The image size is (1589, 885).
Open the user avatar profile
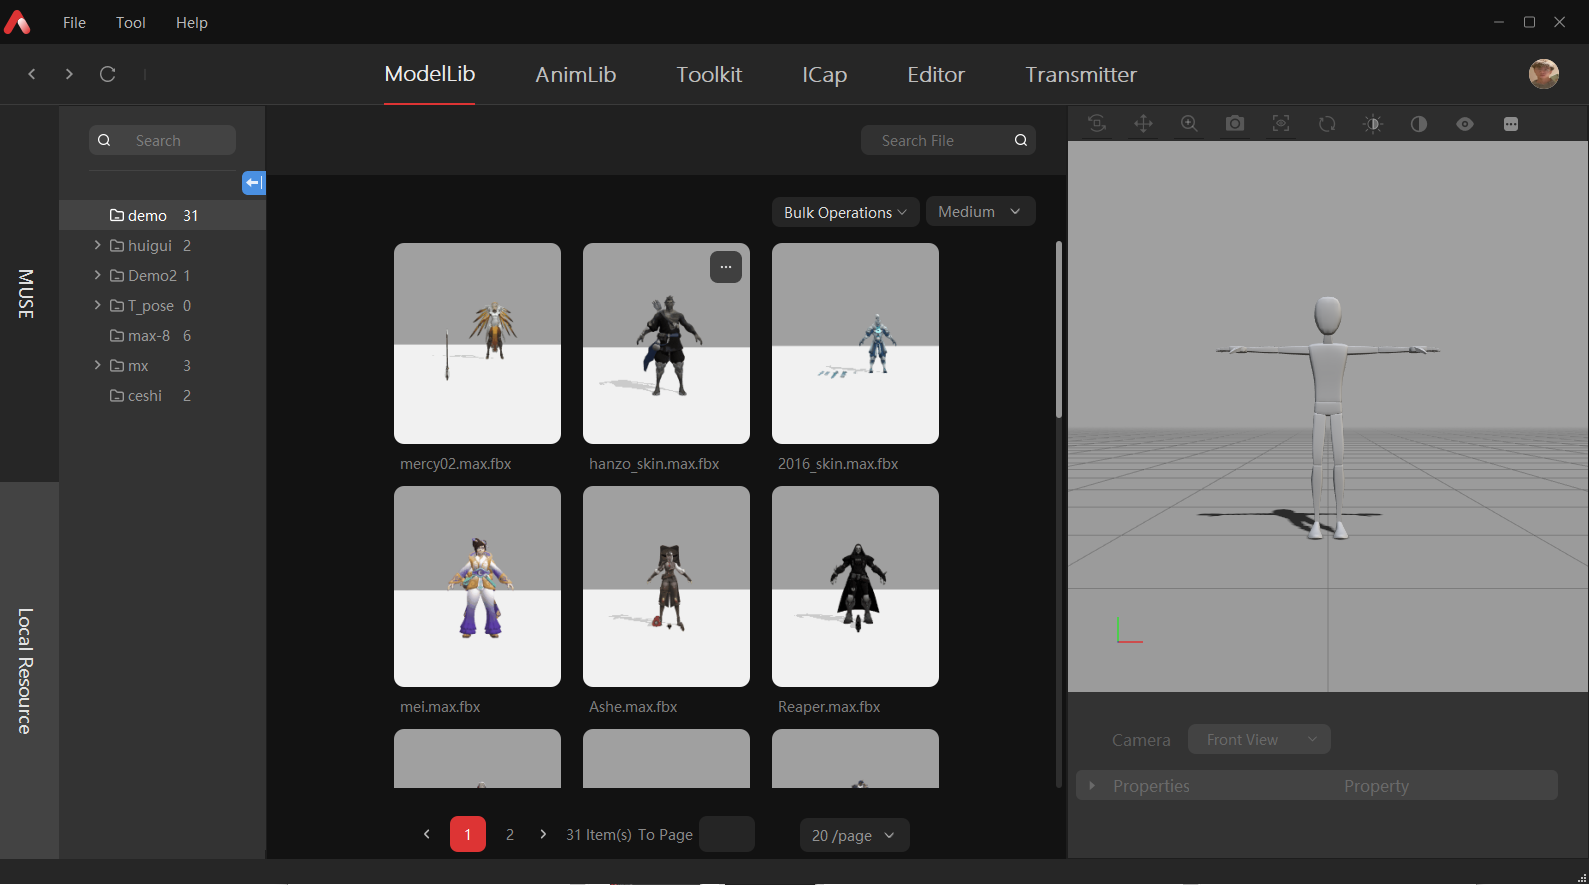pos(1544,74)
